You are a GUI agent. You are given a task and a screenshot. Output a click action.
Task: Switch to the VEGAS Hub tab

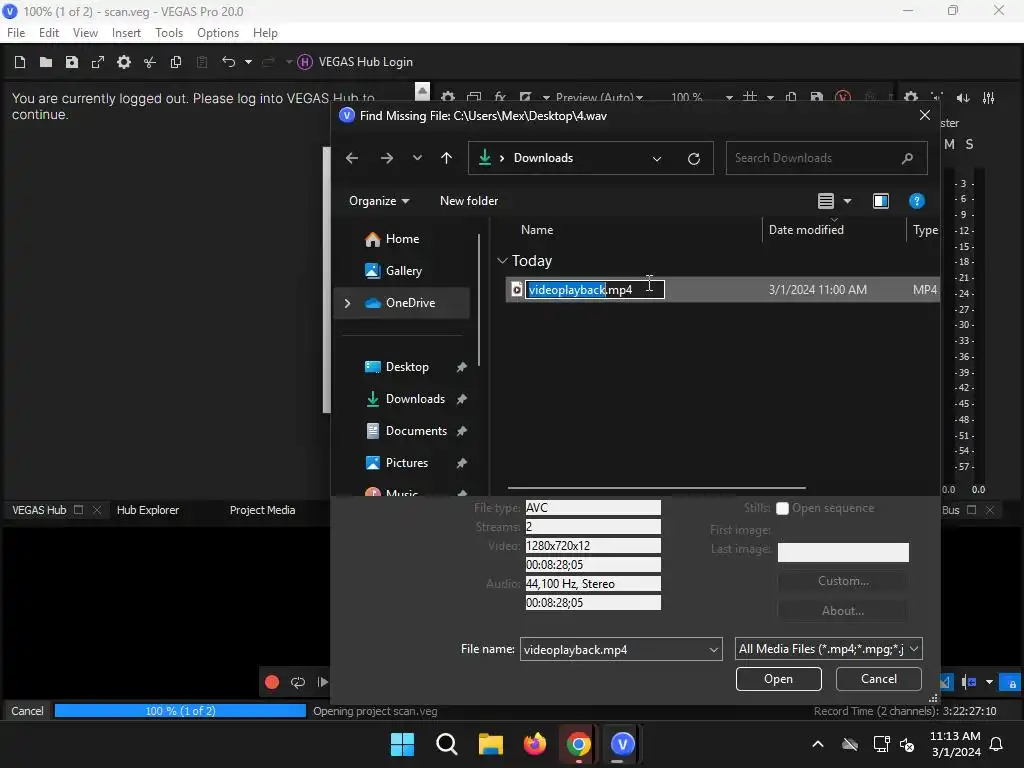[x=39, y=511]
